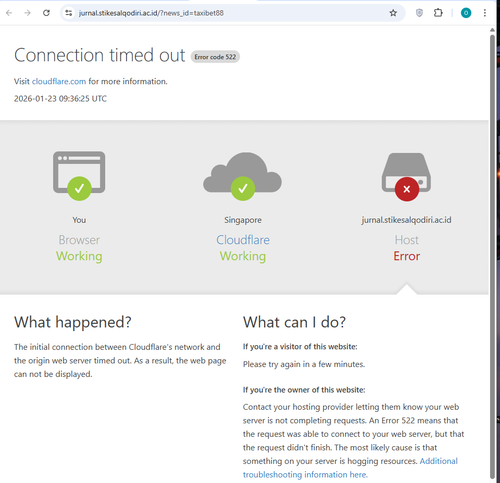Click the What can I do? heading

click(294, 322)
